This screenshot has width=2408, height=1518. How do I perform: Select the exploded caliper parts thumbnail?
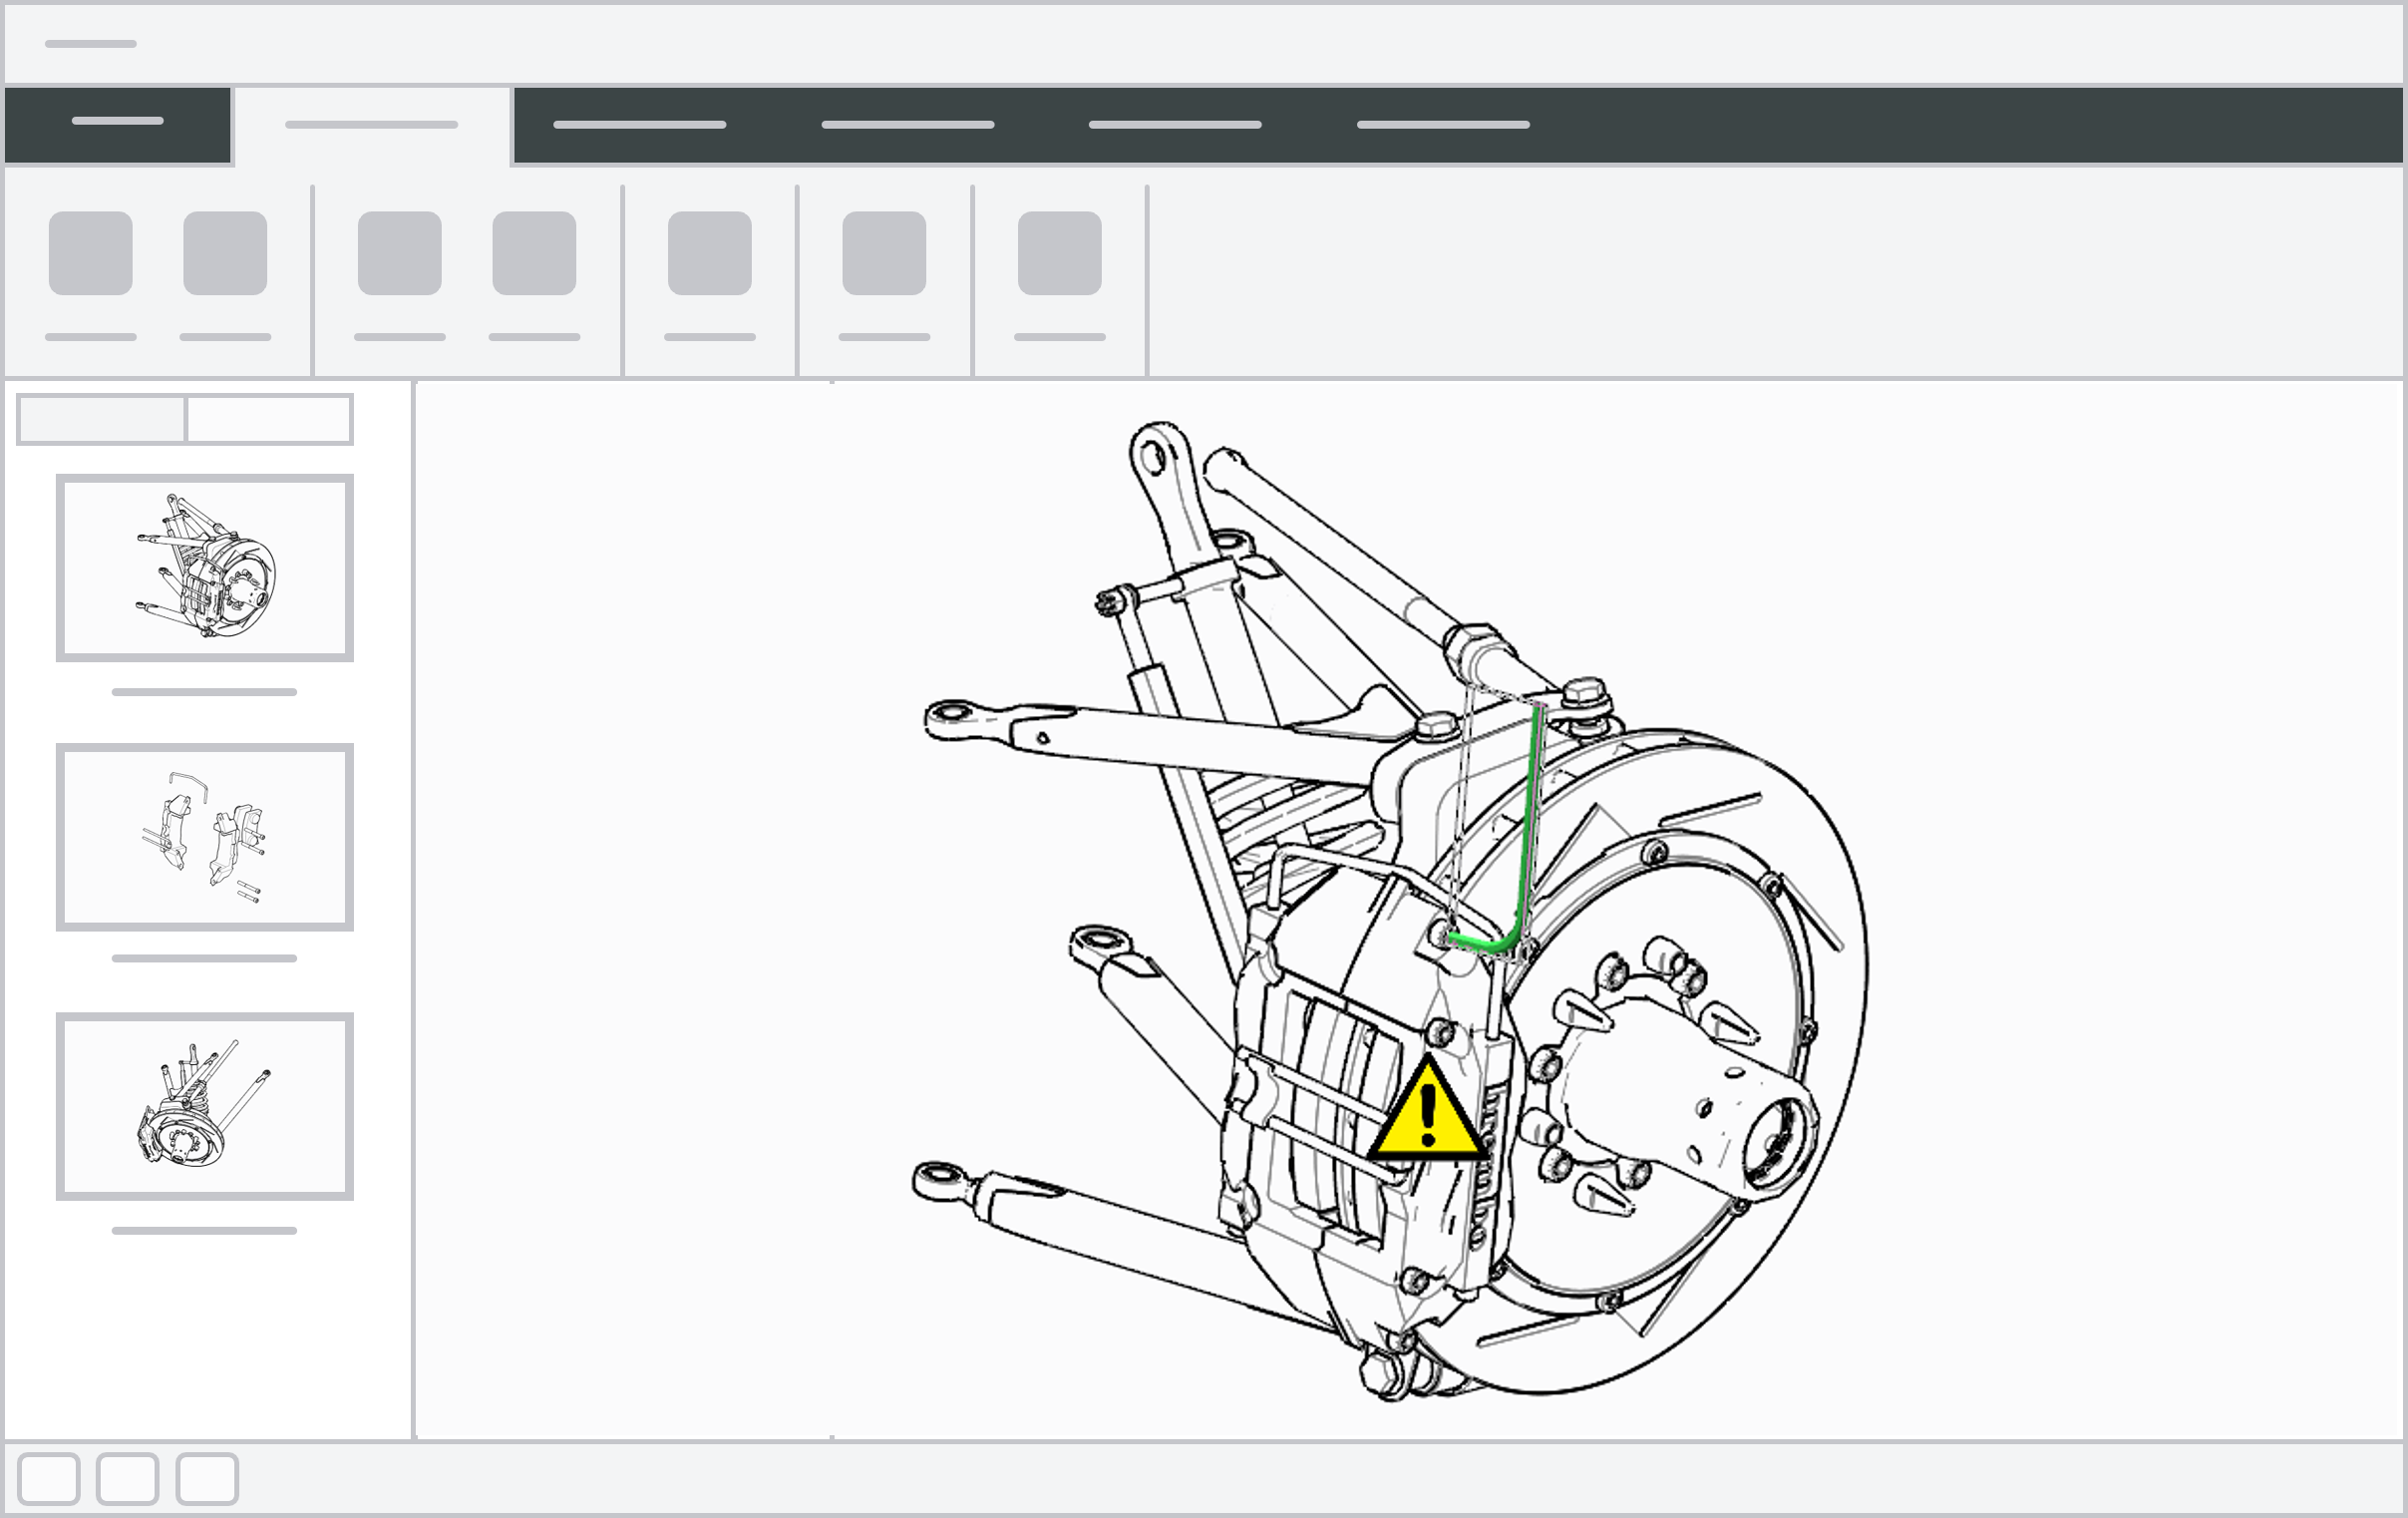(205, 837)
